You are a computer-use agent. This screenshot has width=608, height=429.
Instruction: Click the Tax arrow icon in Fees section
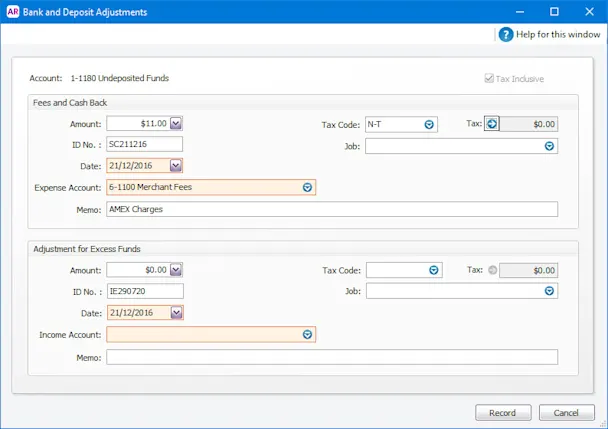[x=492, y=124]
